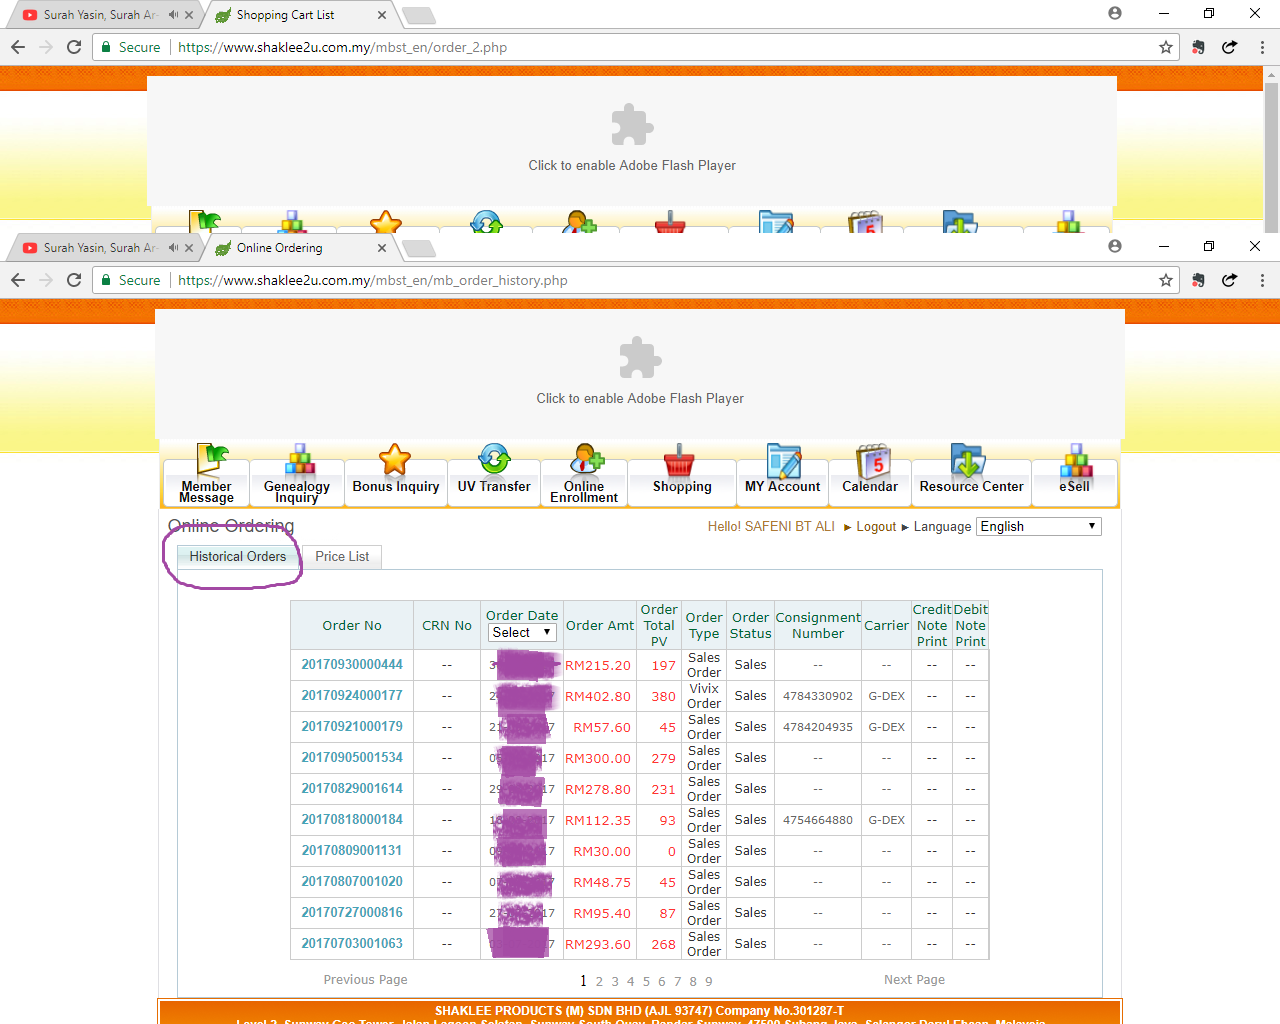Switch to Price List tab

[x=342, y=556]
